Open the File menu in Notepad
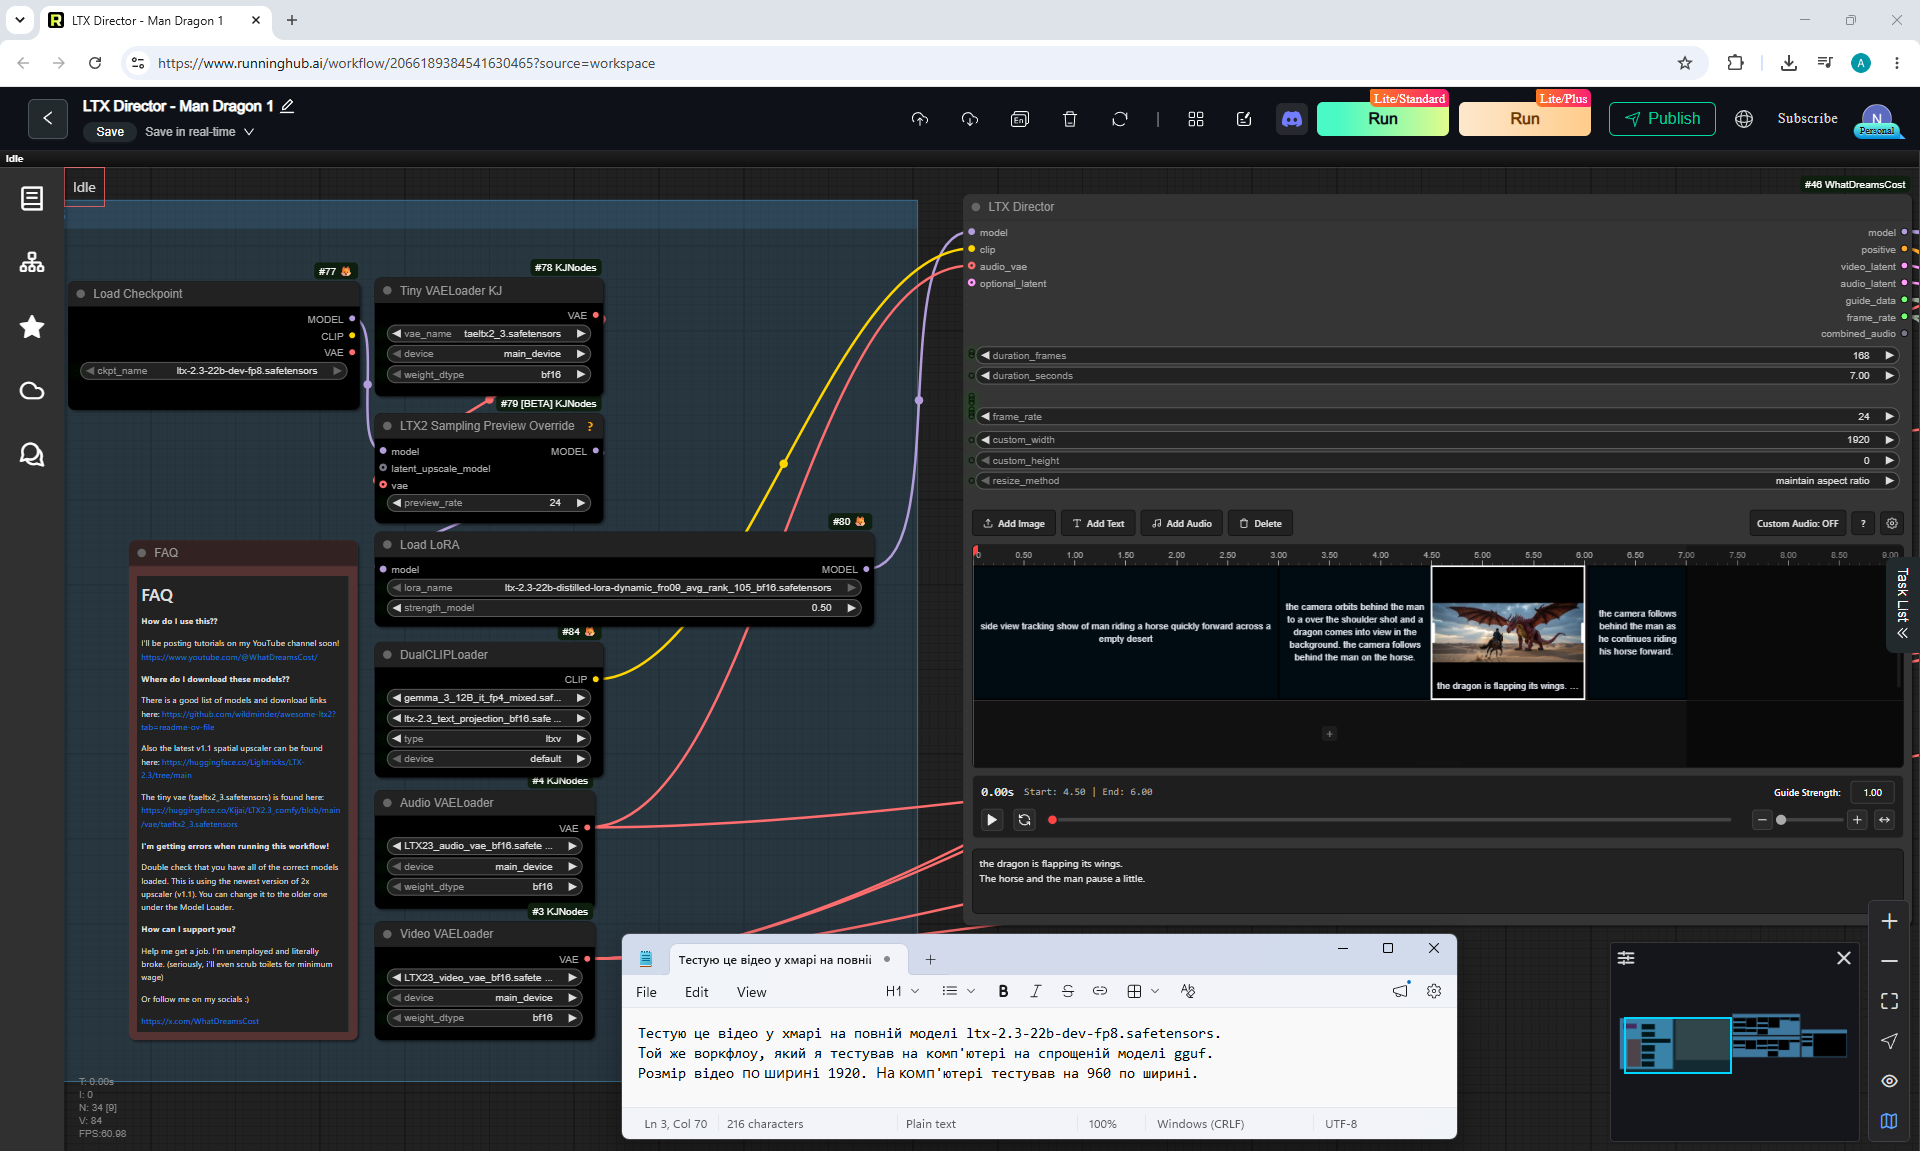 coord(646,992)
